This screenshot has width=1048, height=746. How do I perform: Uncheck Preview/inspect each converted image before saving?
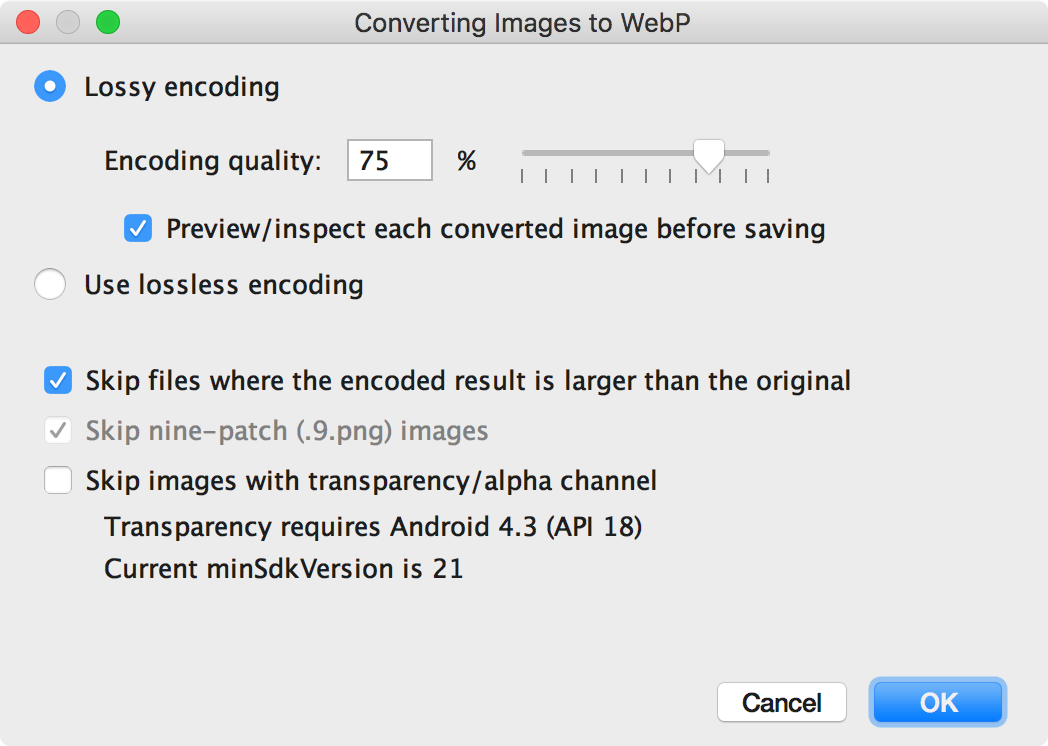pos(137,228)
